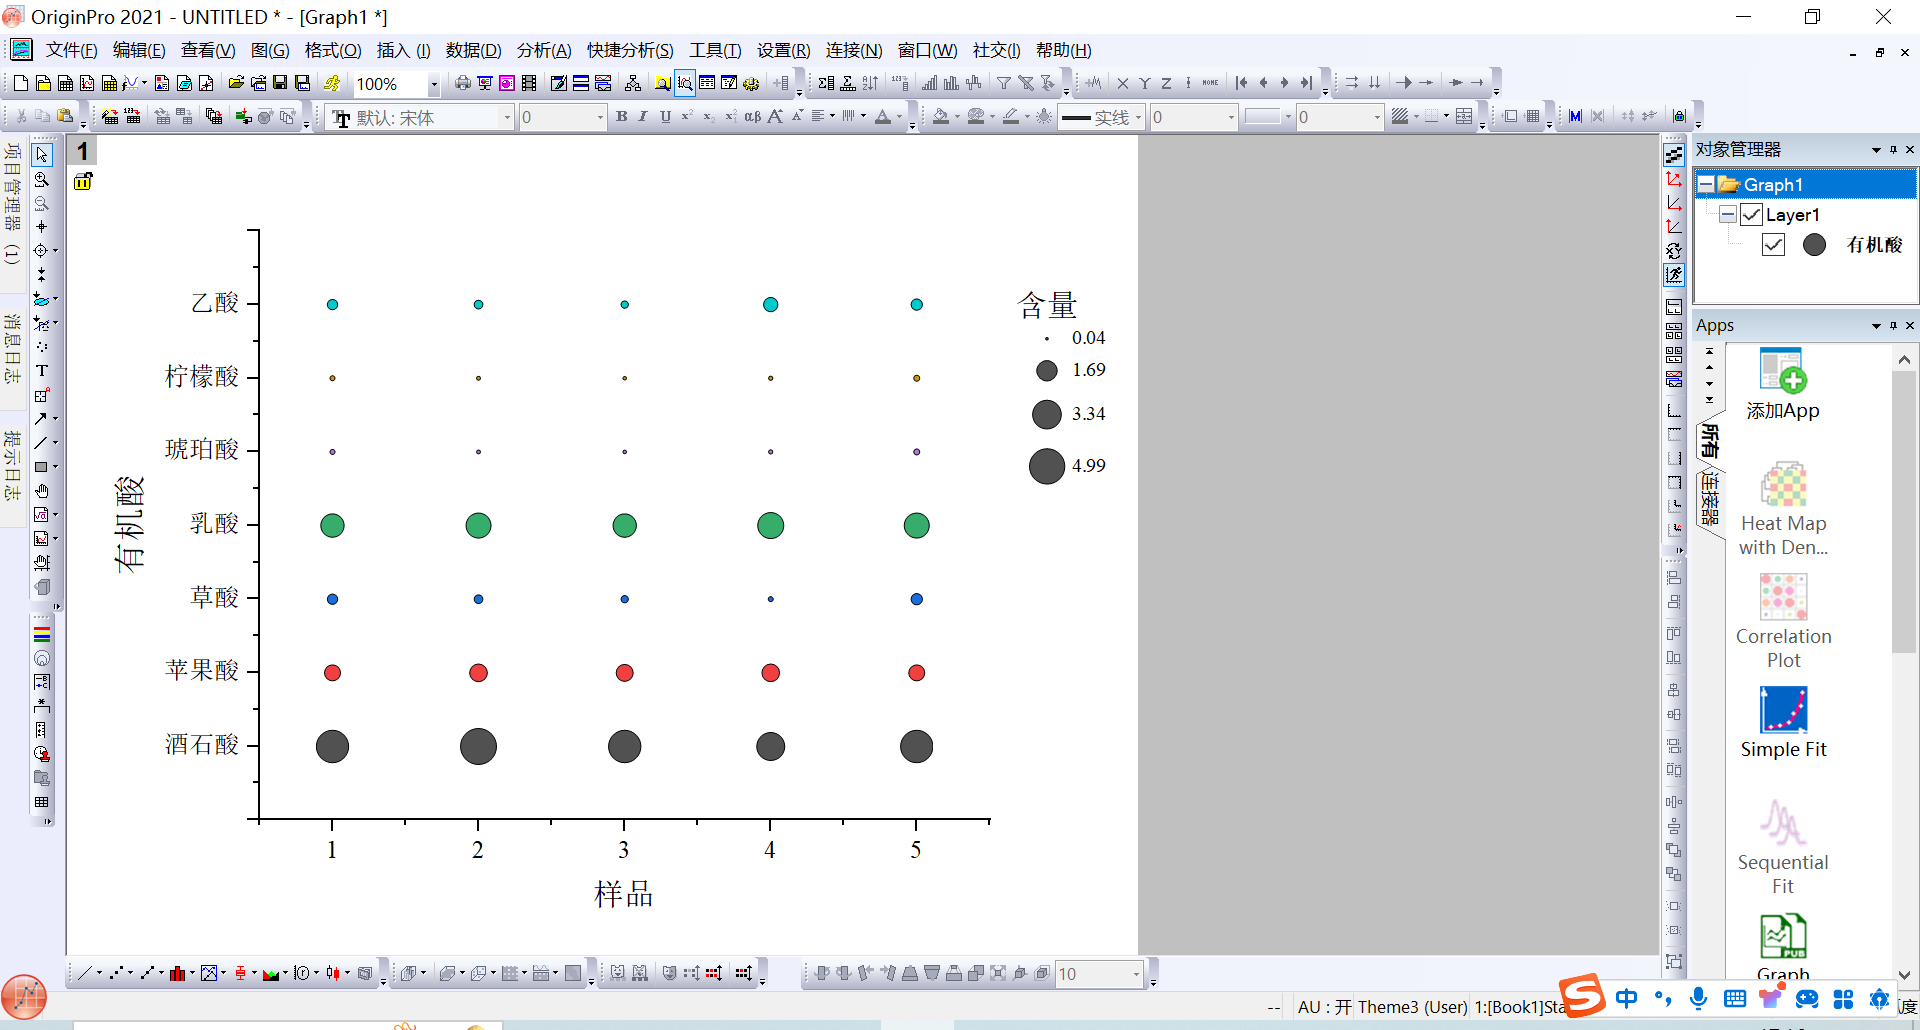This screenshot has width=1920, height=1030.
Task: Click the Bold formatting button
Action: tap(621, 117)
